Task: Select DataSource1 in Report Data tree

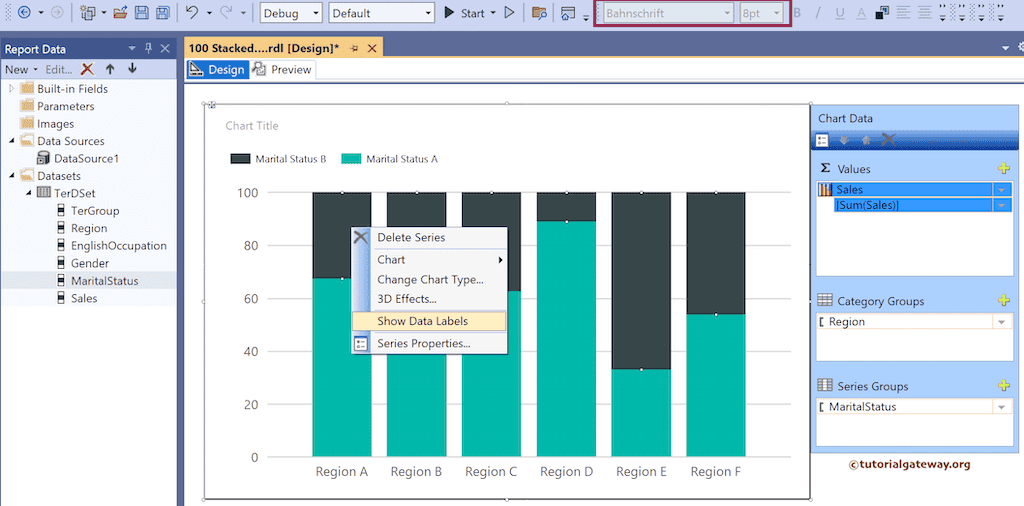Action: tap(86, 159)
